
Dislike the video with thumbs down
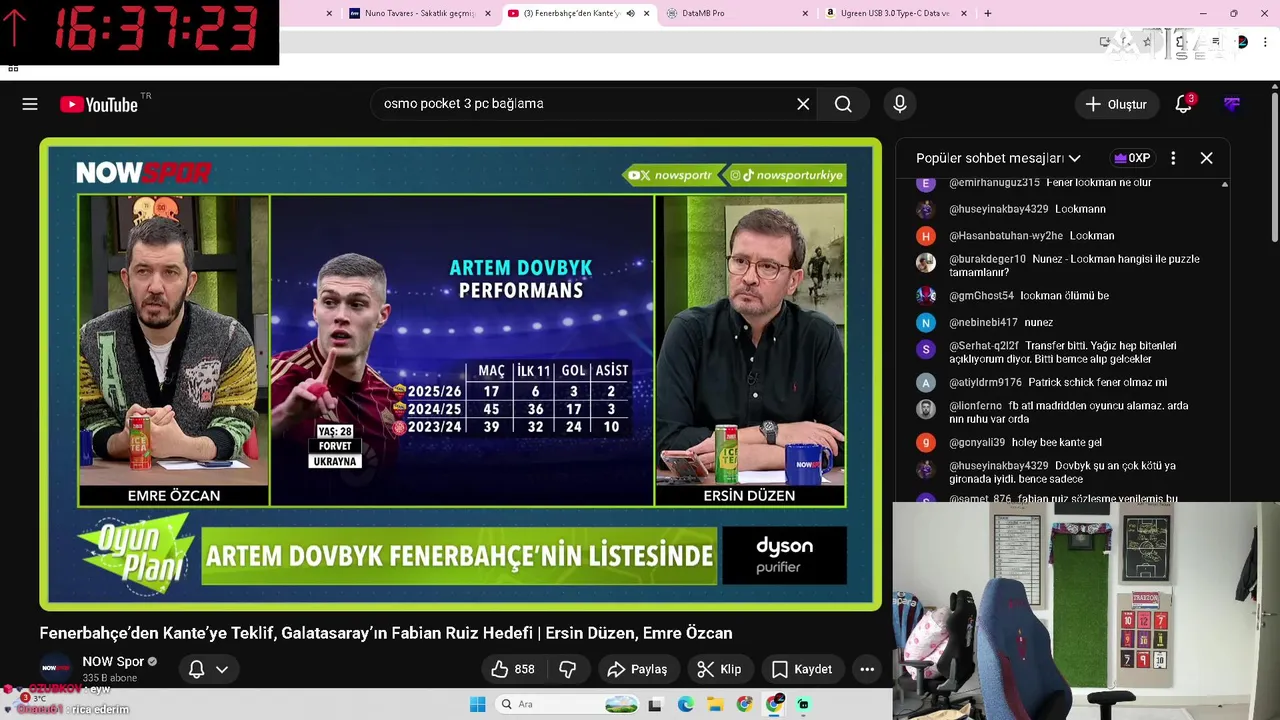coord(568,669)
